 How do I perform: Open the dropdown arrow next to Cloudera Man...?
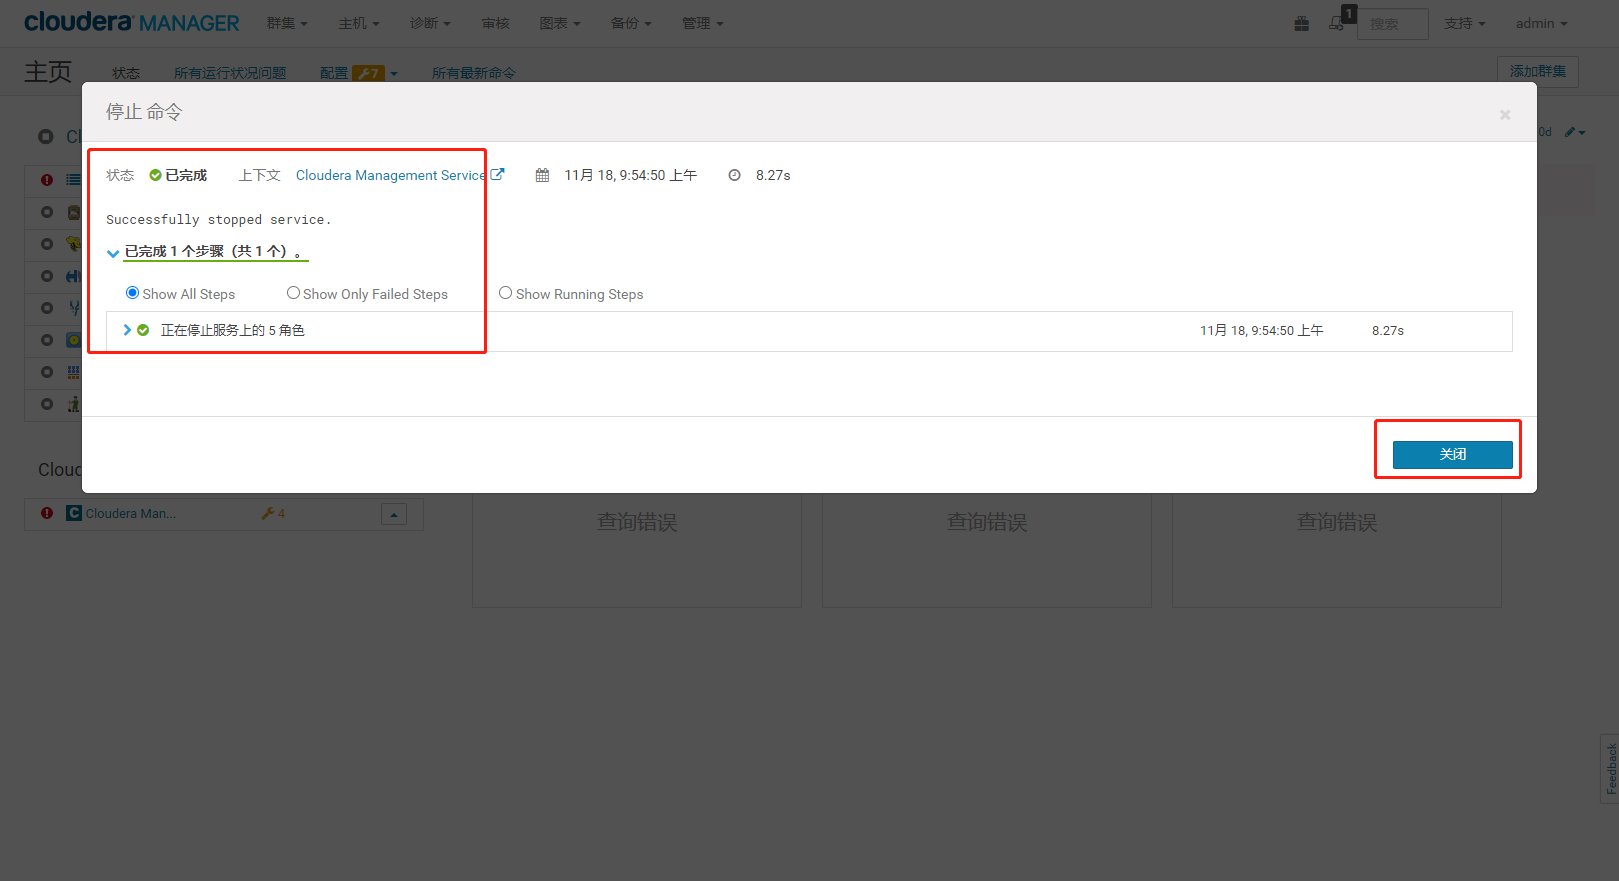click(x=394, y=514)
